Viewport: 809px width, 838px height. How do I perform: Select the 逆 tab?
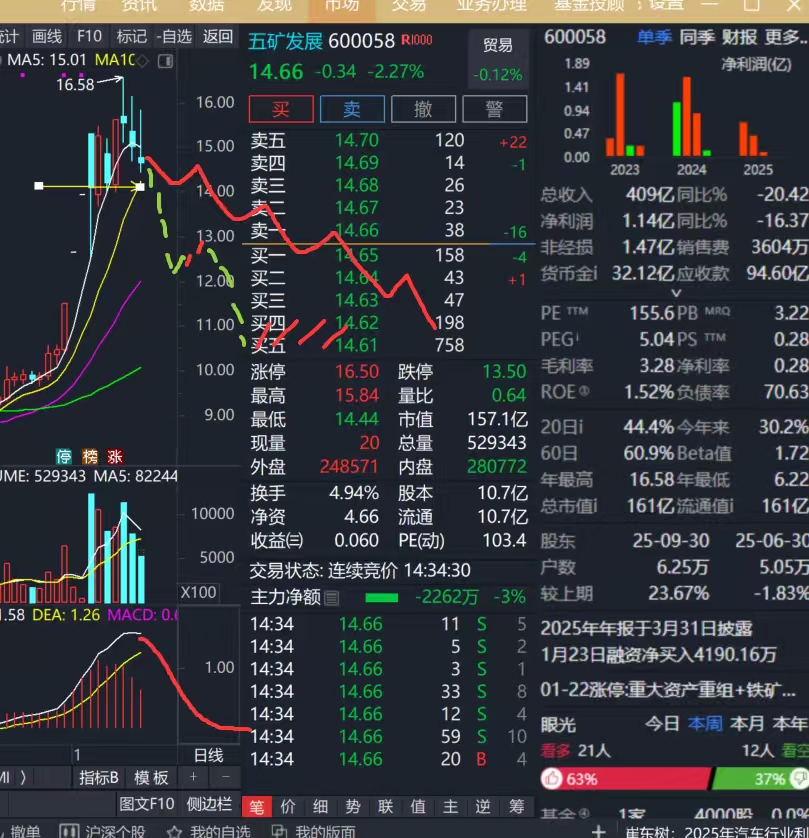pos(484,806)
